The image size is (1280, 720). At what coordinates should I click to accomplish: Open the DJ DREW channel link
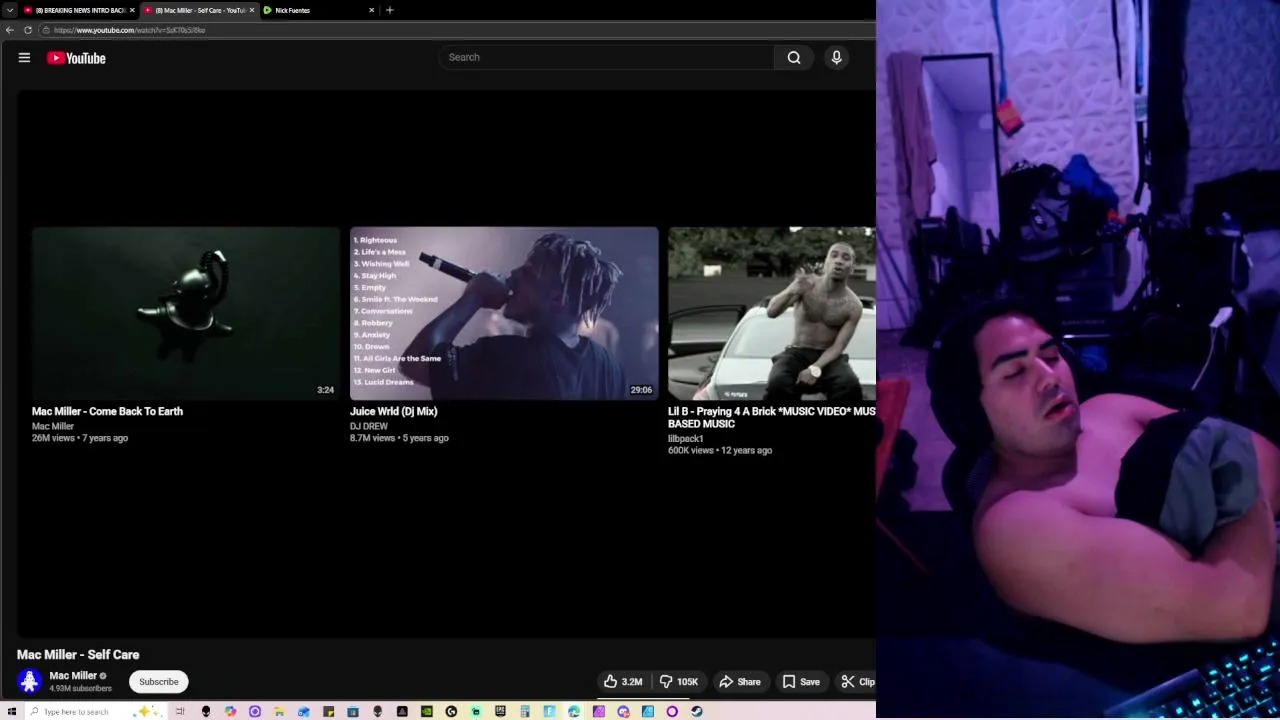[x=368, y=426]
